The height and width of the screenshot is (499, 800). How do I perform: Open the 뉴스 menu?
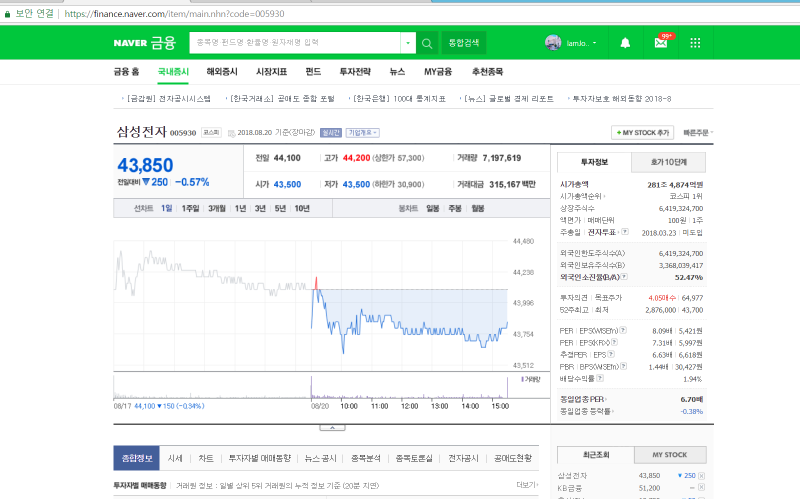click(397, 71)
